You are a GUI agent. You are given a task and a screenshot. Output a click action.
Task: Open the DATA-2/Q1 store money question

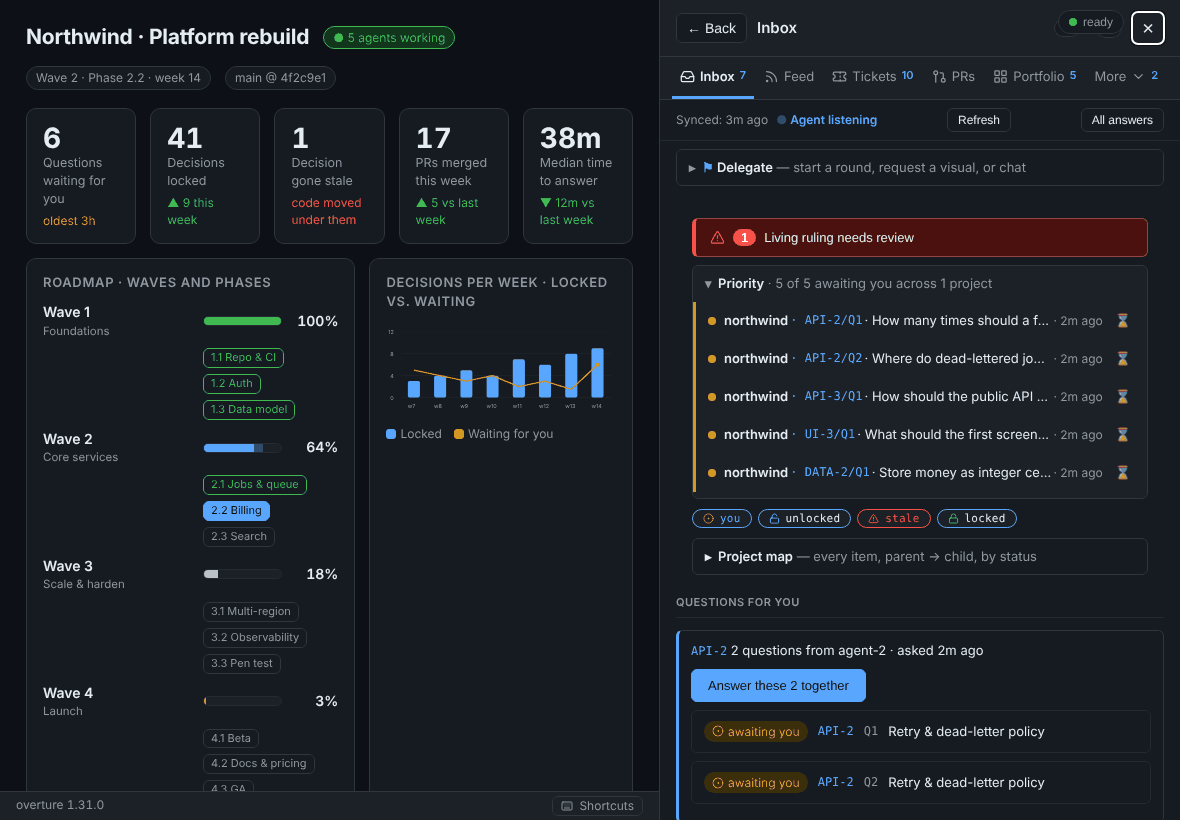[920, 472]
